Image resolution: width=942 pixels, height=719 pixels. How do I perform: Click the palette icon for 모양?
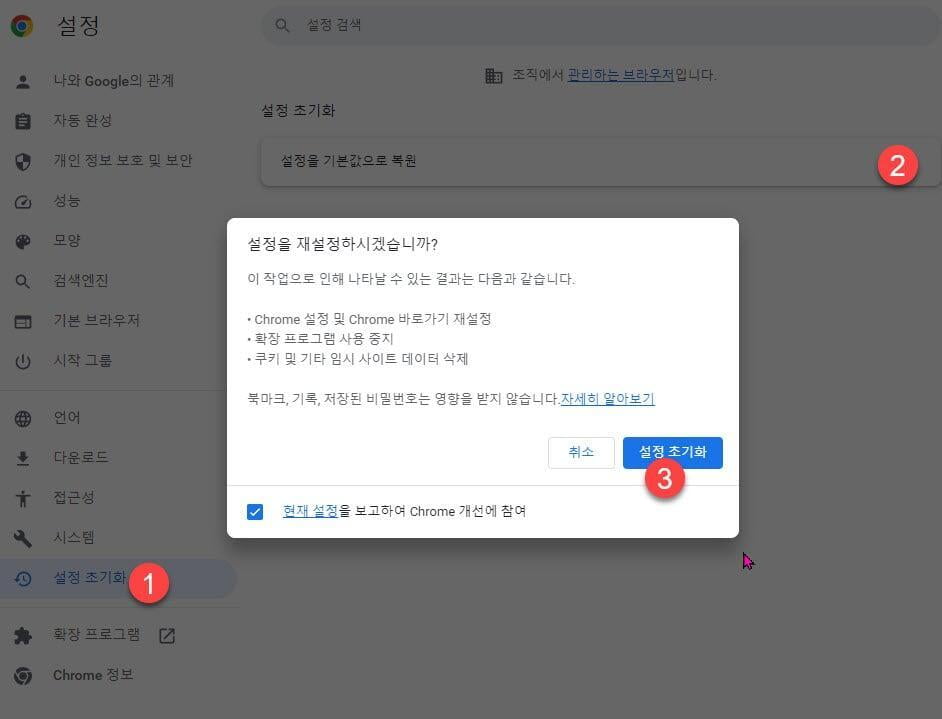pyautogui.click(x=23, y=241)
